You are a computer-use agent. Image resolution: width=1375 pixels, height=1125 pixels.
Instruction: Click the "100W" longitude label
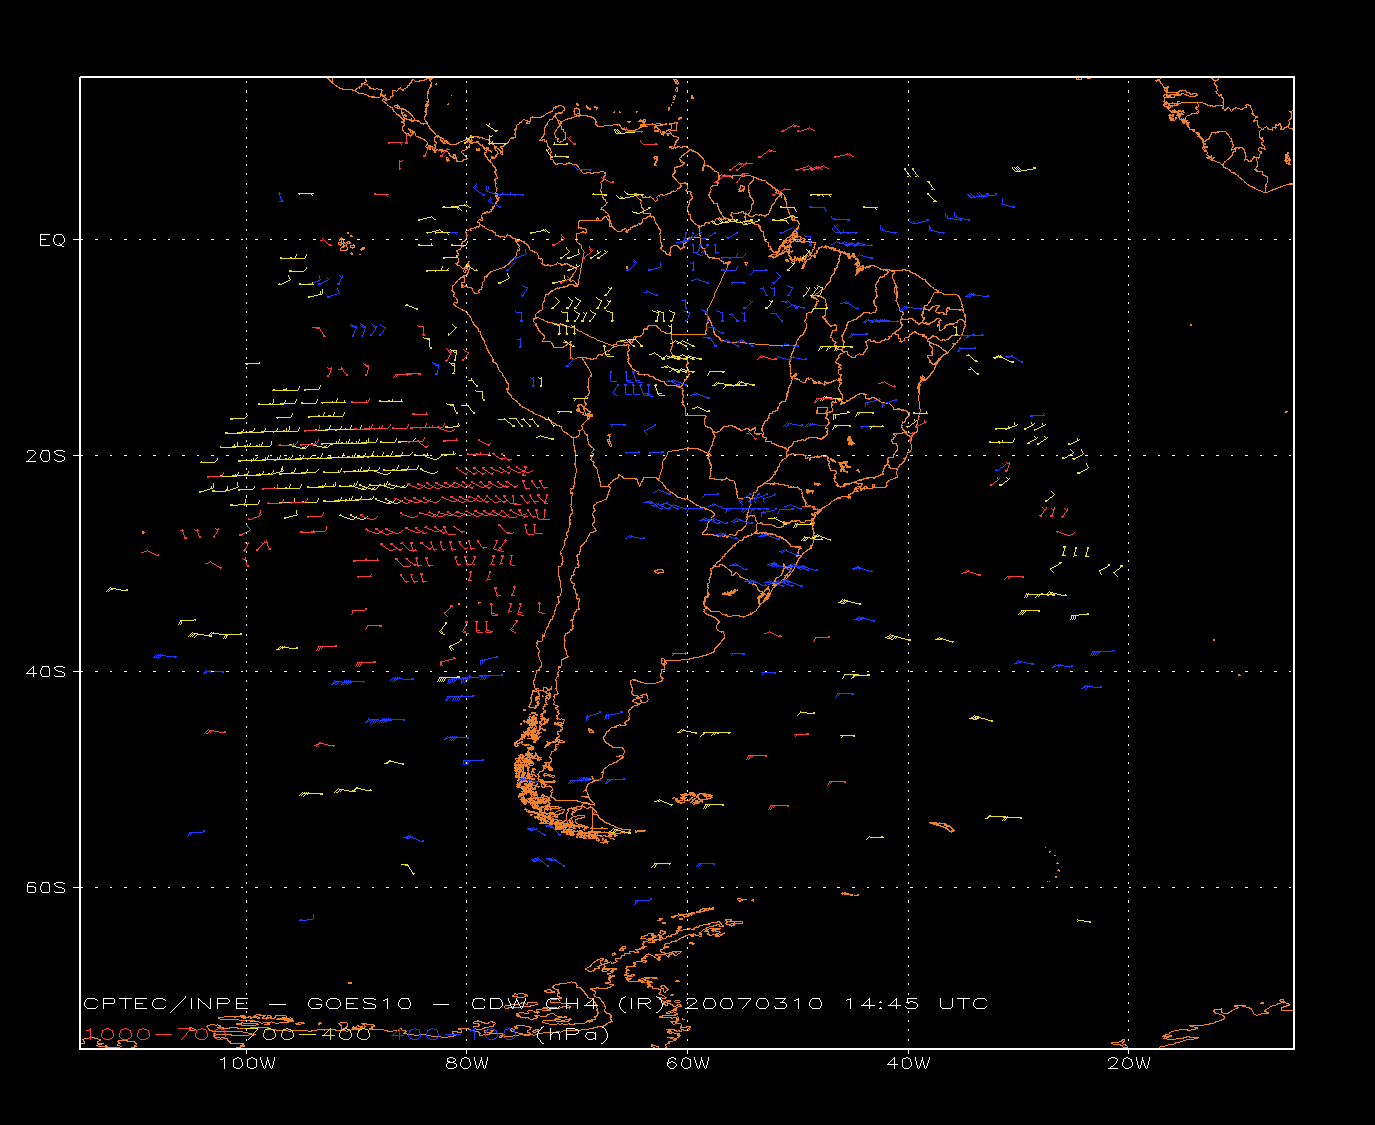tap(247, 1063)
